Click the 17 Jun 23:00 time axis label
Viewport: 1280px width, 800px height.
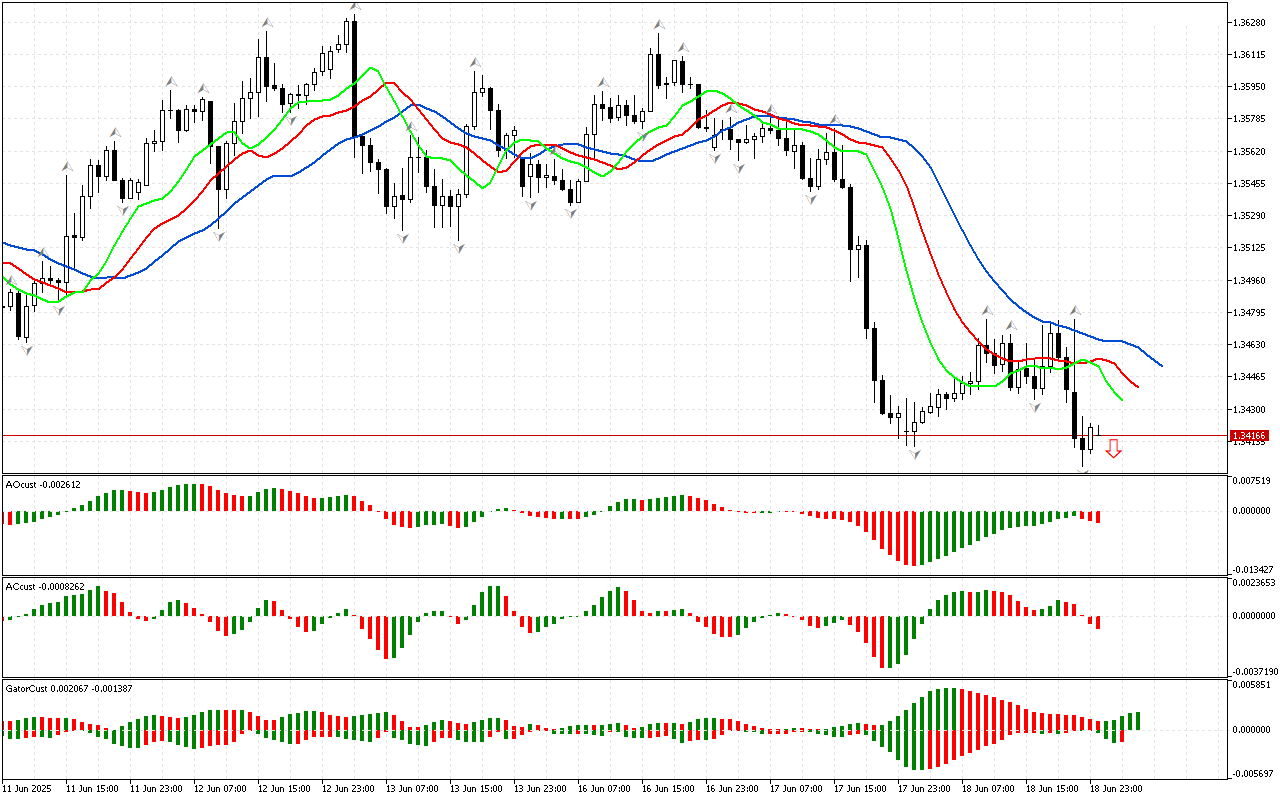click(x=924, y=788)
